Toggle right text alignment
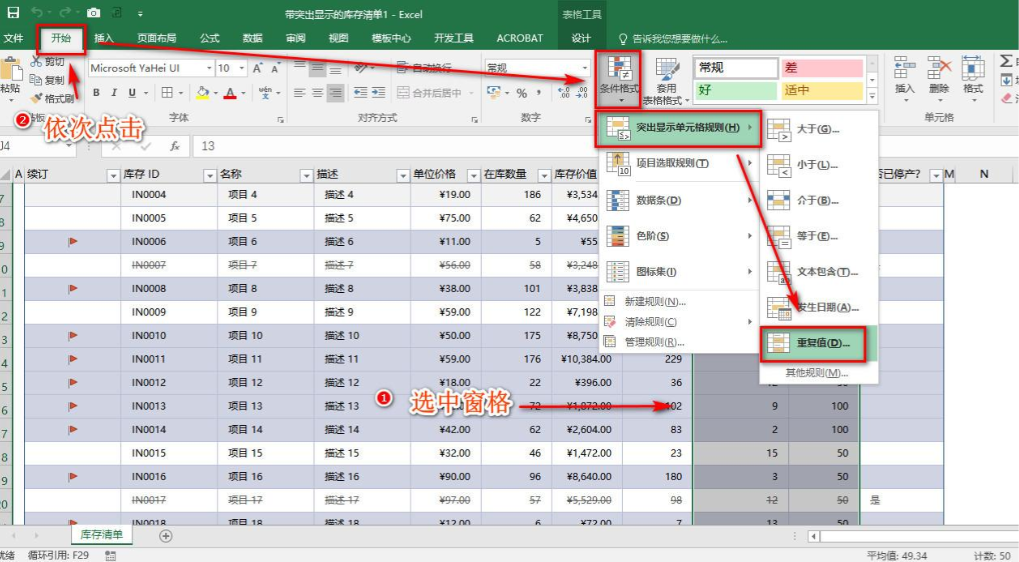1019x562 pixels. [335, 93]
